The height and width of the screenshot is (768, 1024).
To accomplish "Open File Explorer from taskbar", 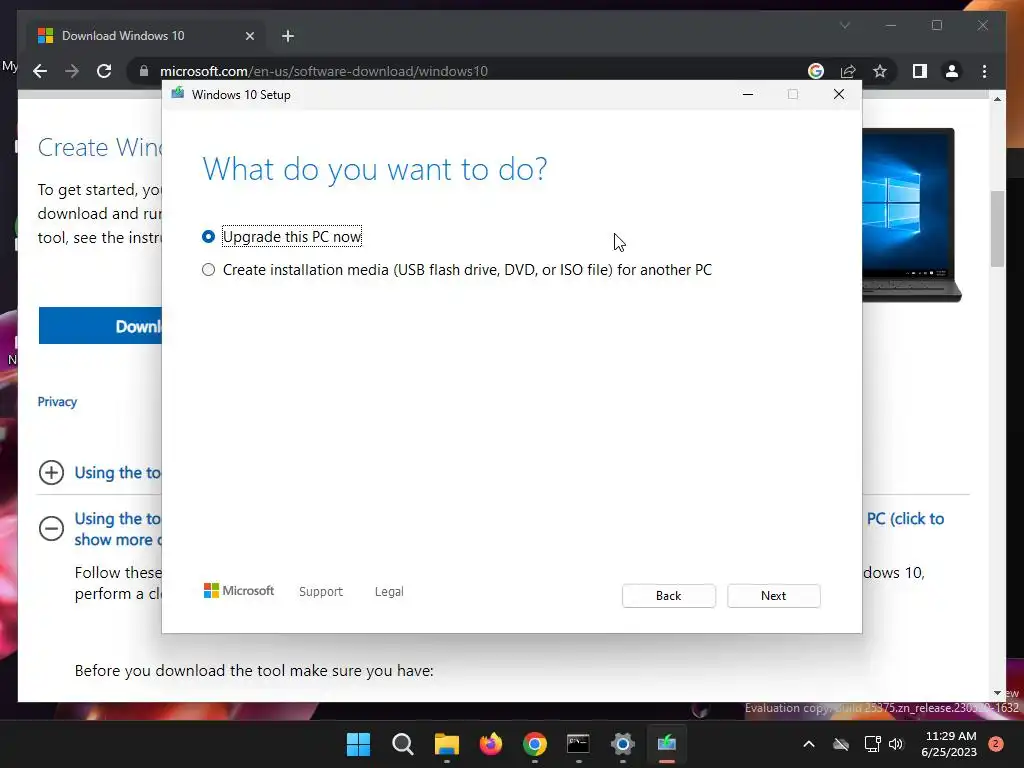I will pos(447,744).
